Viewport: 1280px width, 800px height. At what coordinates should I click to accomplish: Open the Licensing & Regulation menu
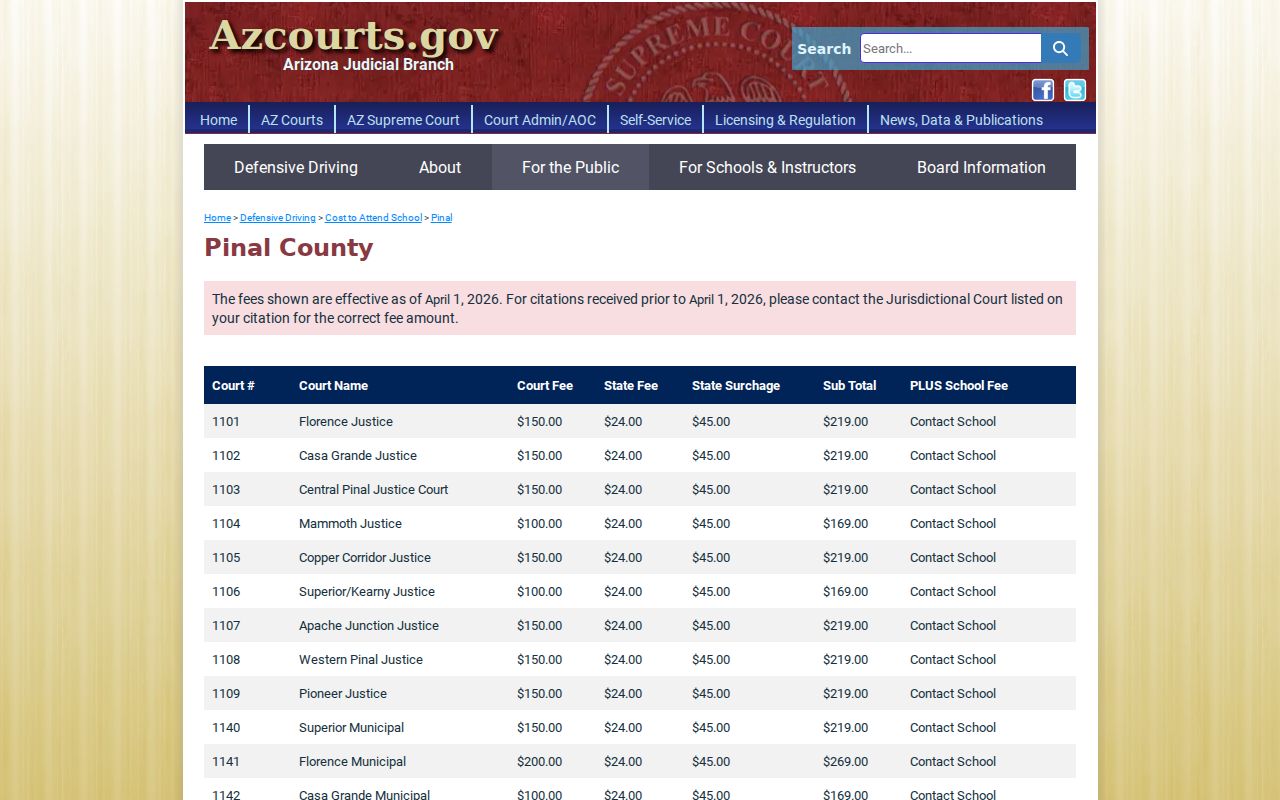click(x=785, y=120)
